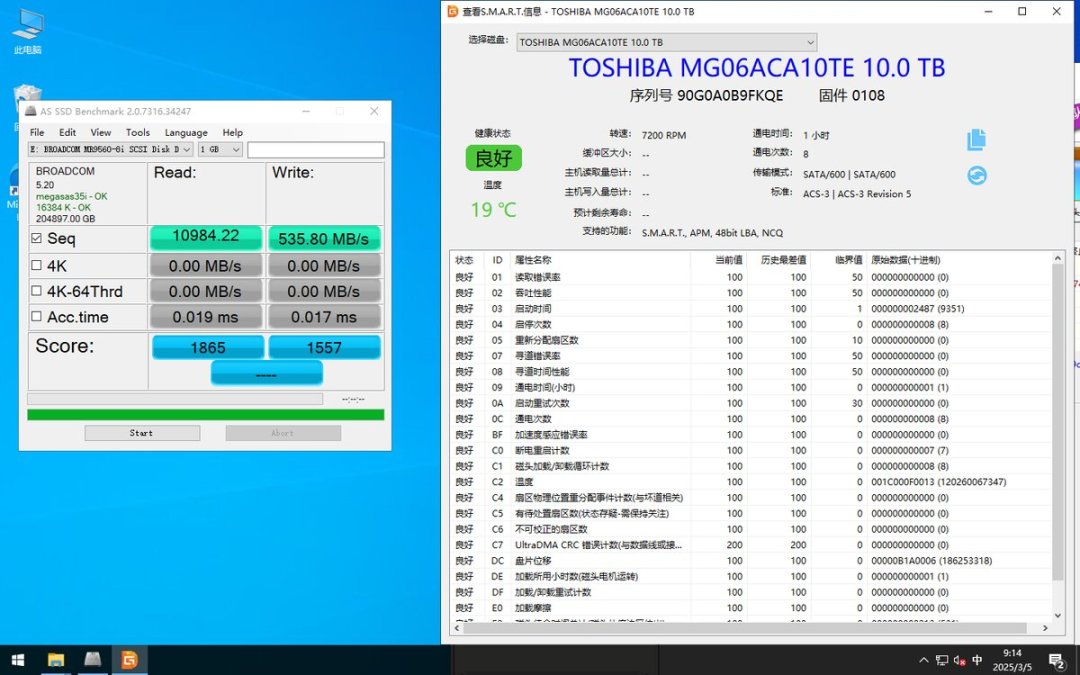Click the Start button in AS SSD
This screenshot has width=1080, height=675.
point(142,433)
